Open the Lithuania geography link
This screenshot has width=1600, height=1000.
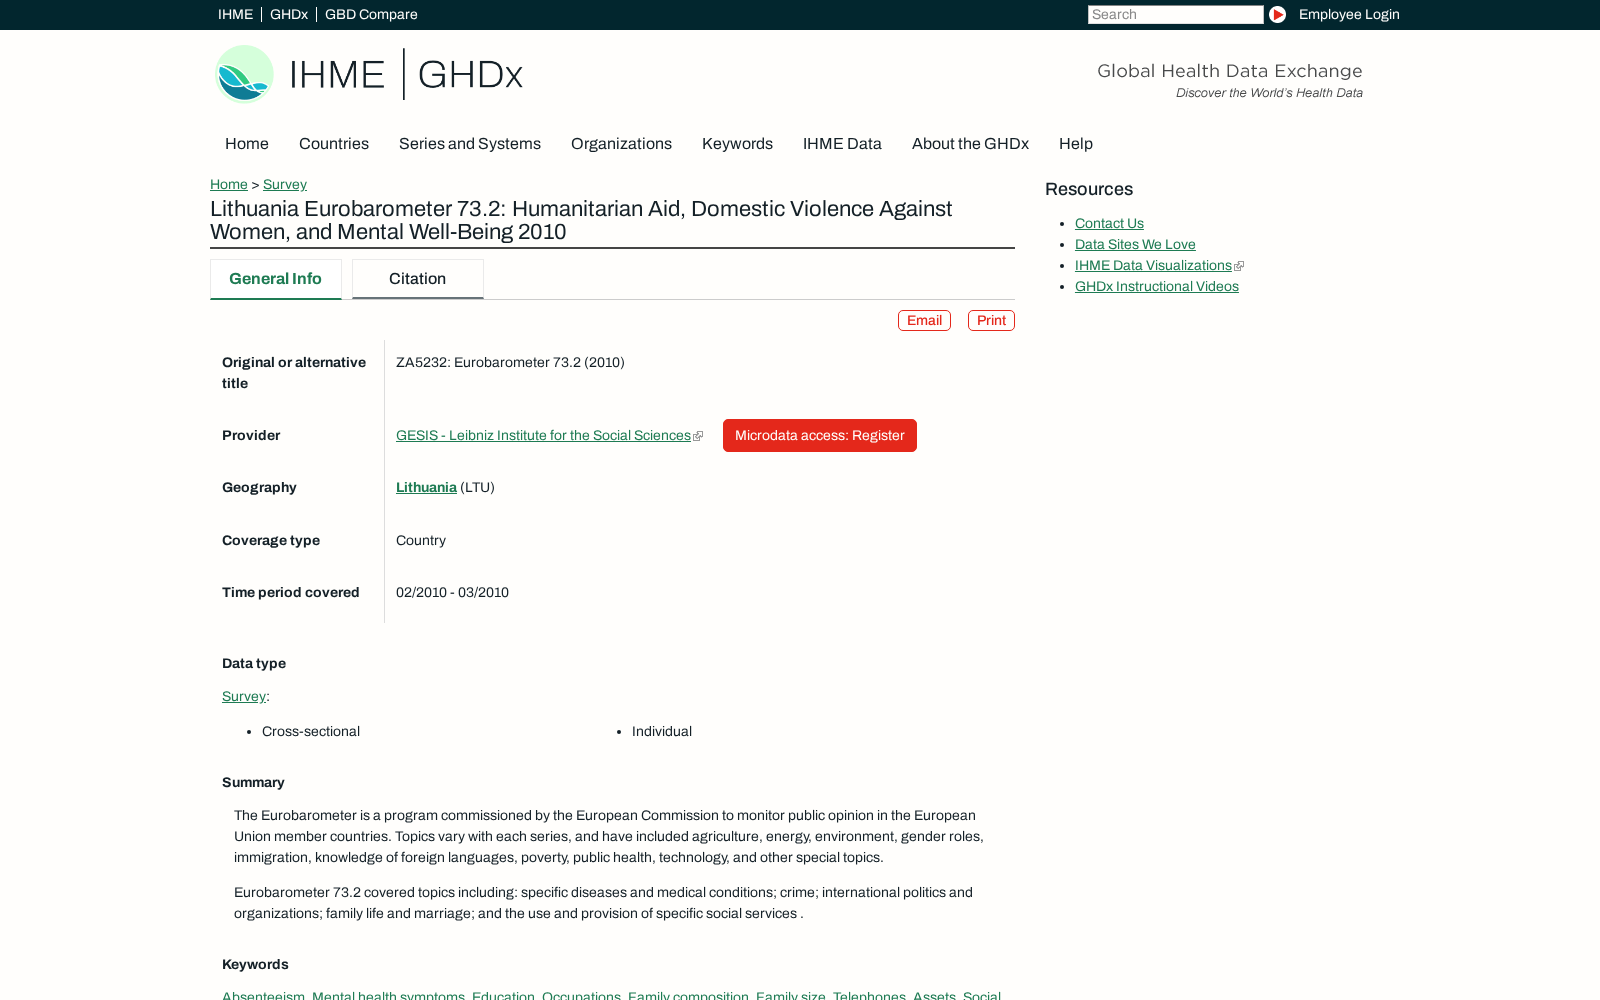(x=426, y=488)
